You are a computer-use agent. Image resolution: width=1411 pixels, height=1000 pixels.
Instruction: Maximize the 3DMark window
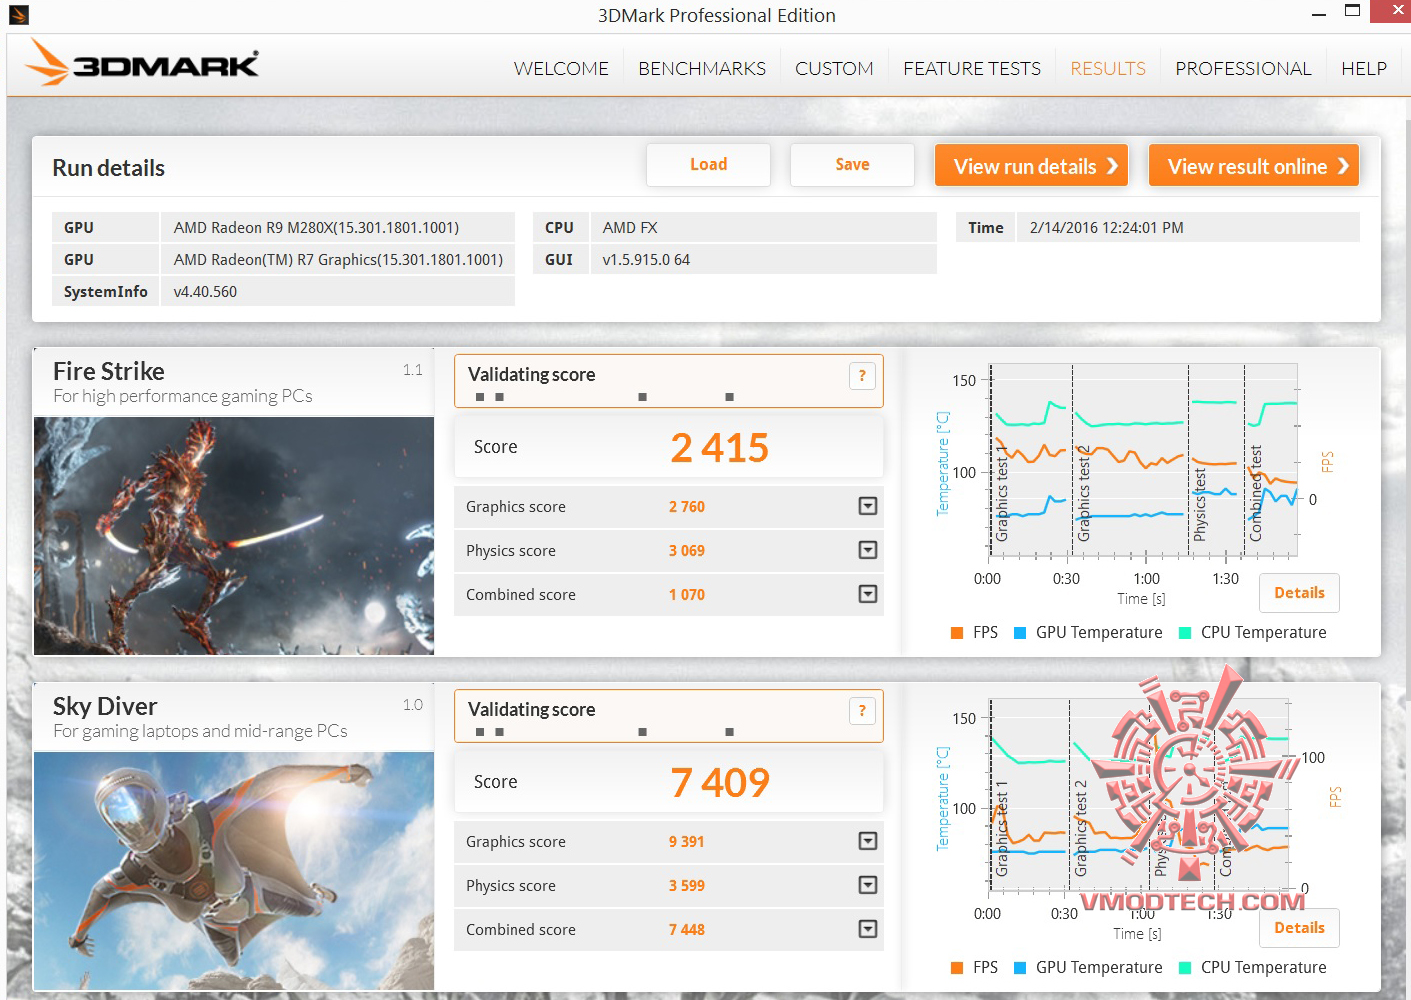[x=1352, y=11]
